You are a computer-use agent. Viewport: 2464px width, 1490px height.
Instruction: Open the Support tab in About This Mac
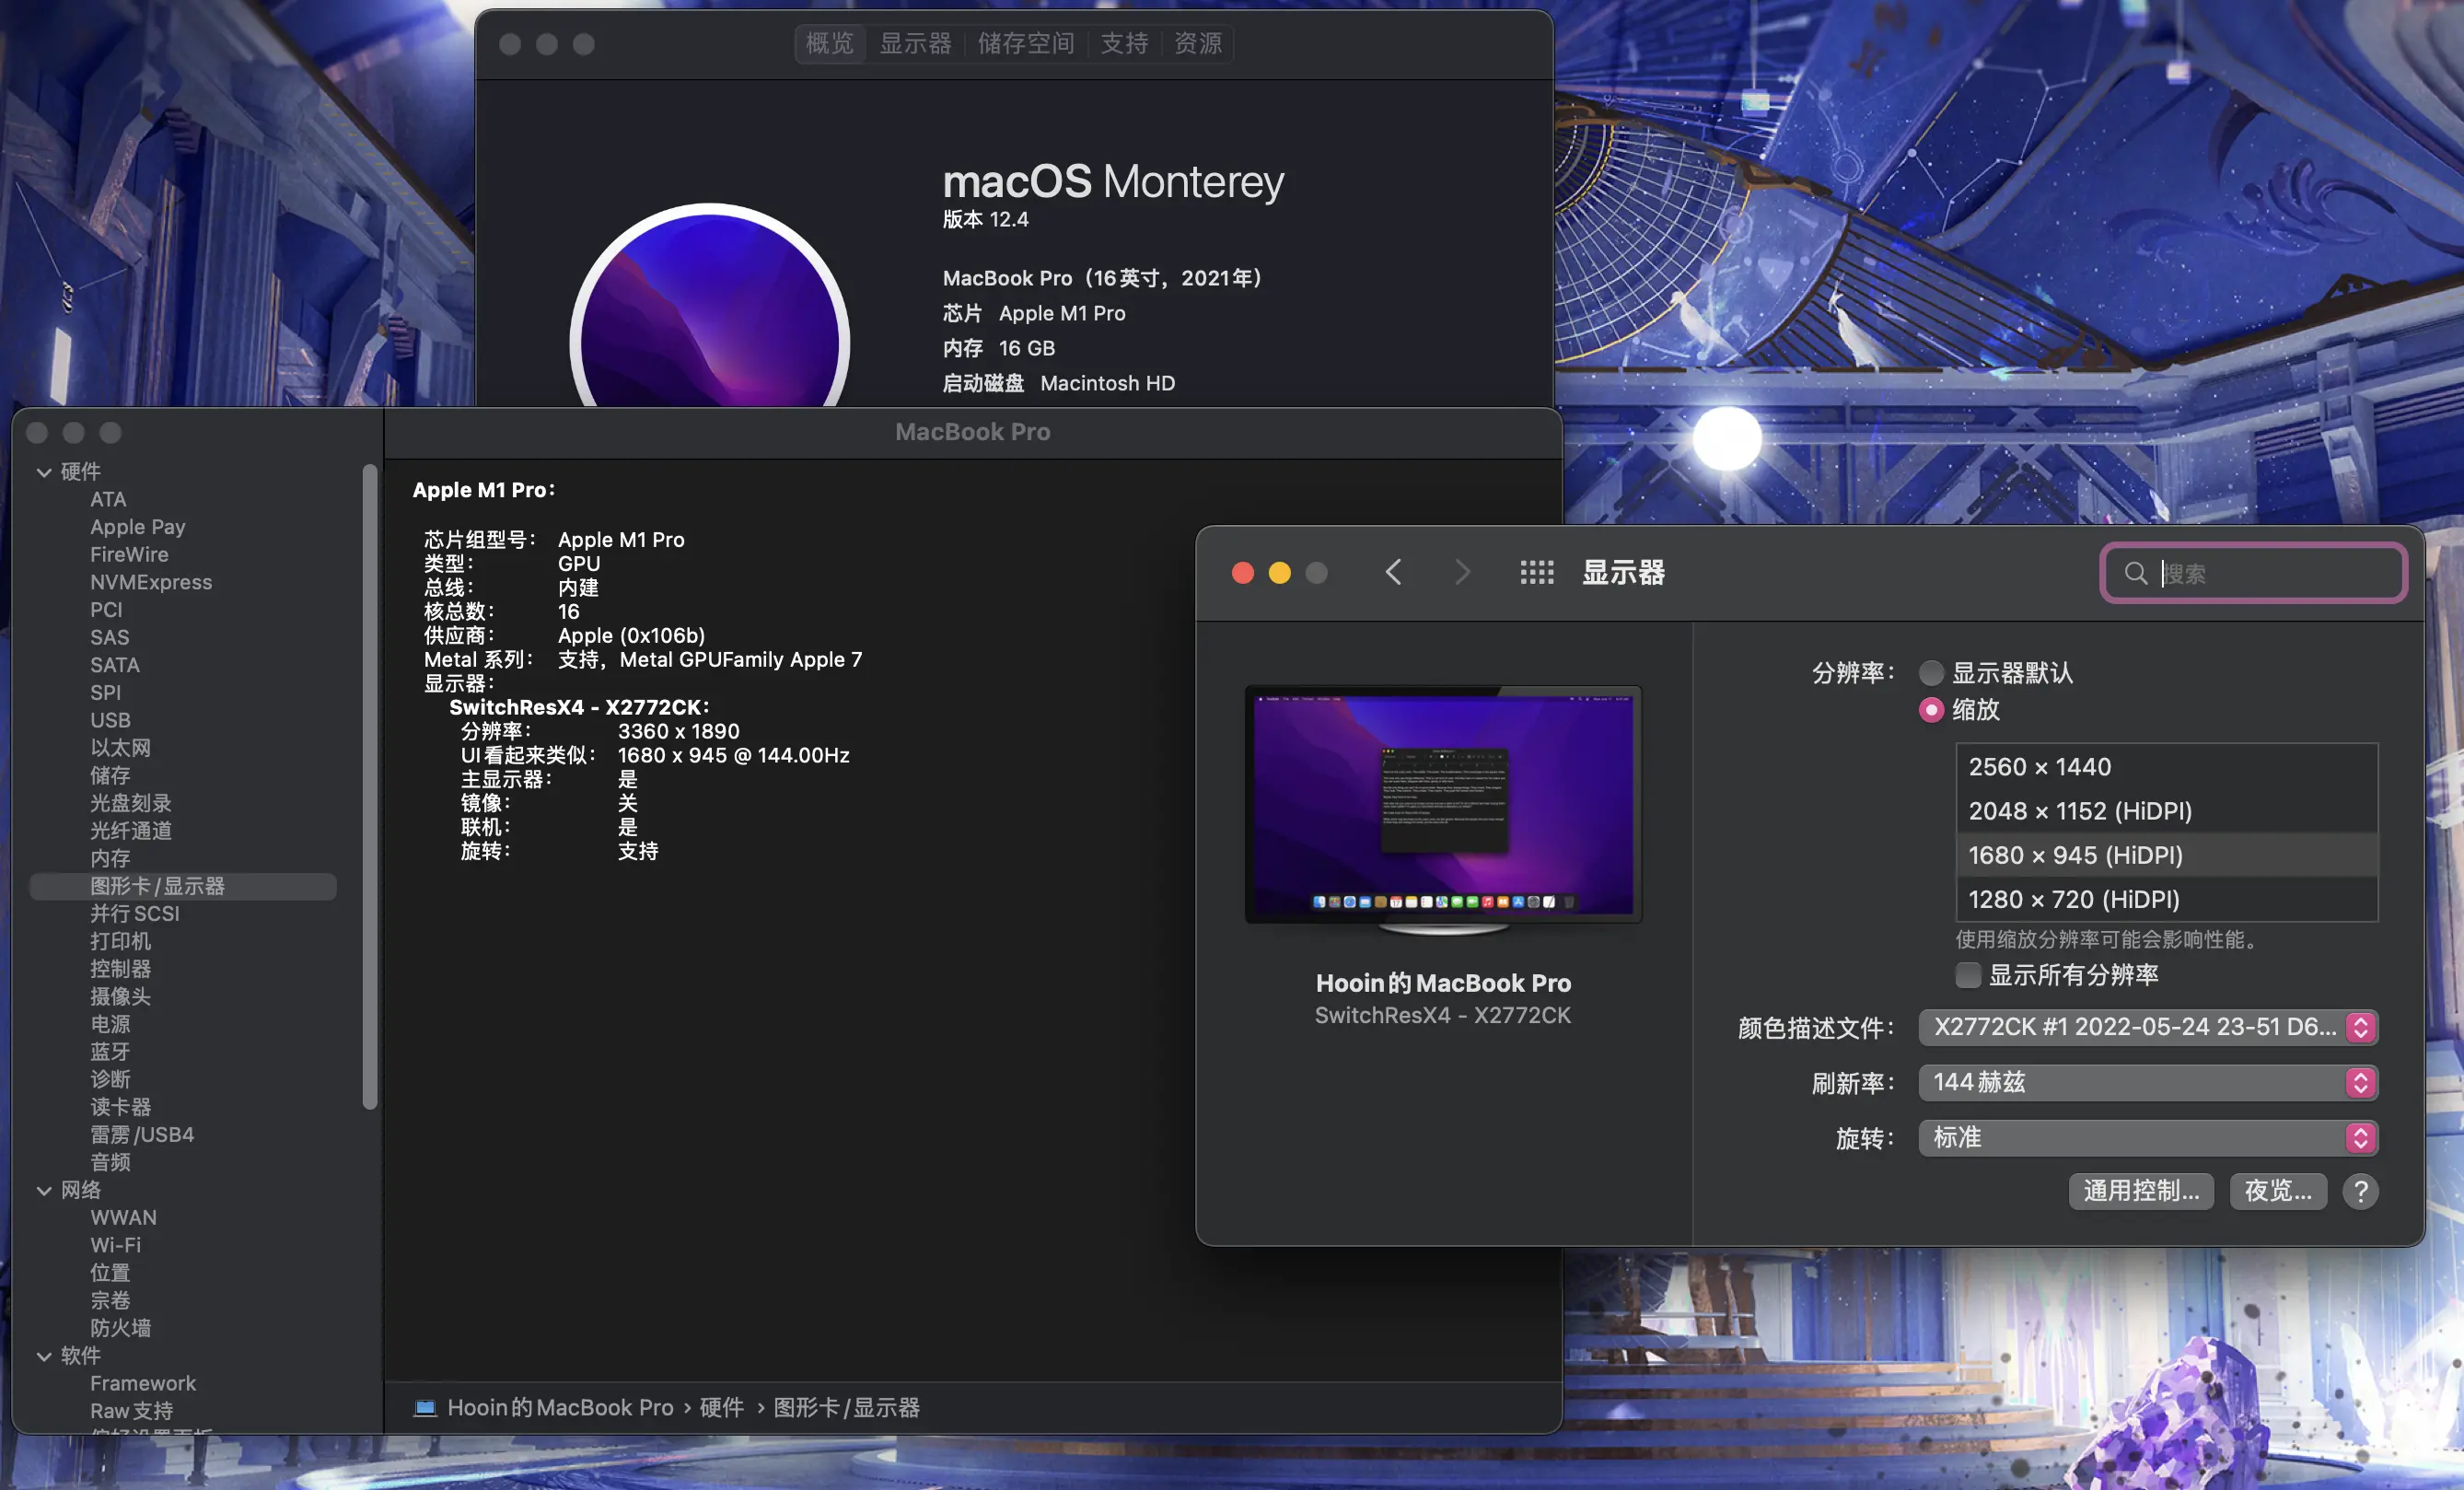1124,44
